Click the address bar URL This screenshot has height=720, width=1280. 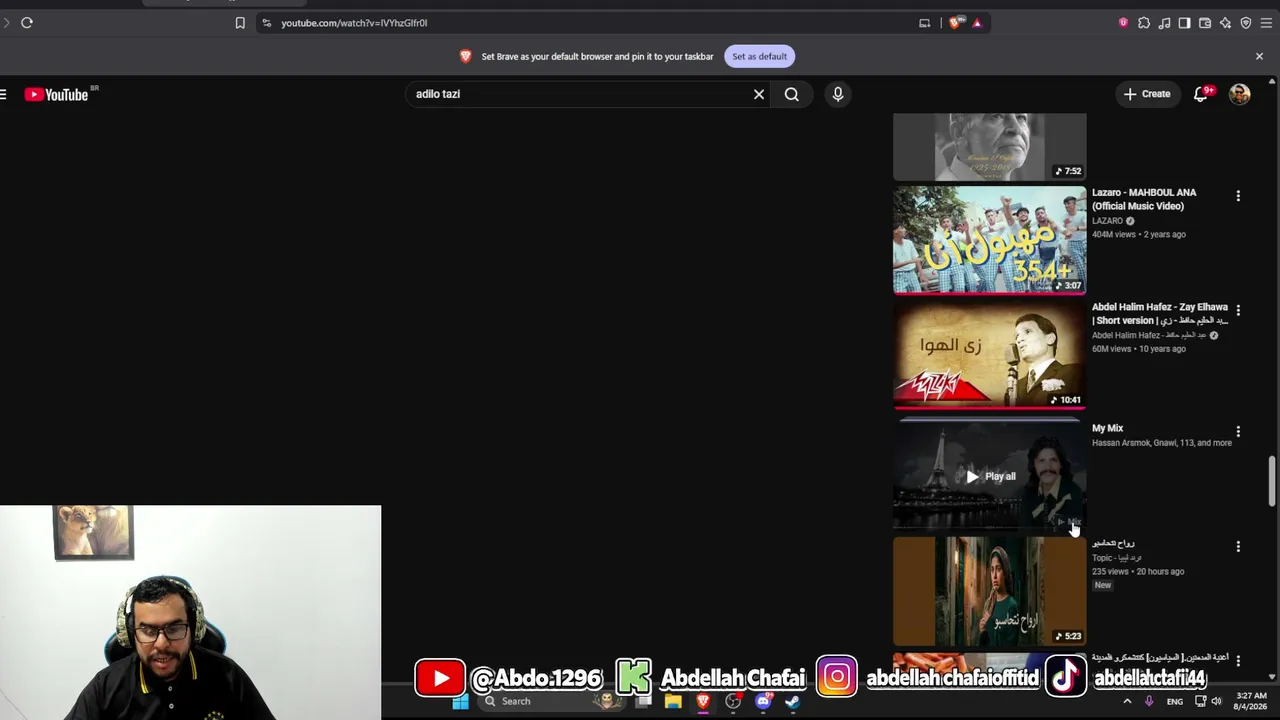pyautogui.click(x=354, y=23)
